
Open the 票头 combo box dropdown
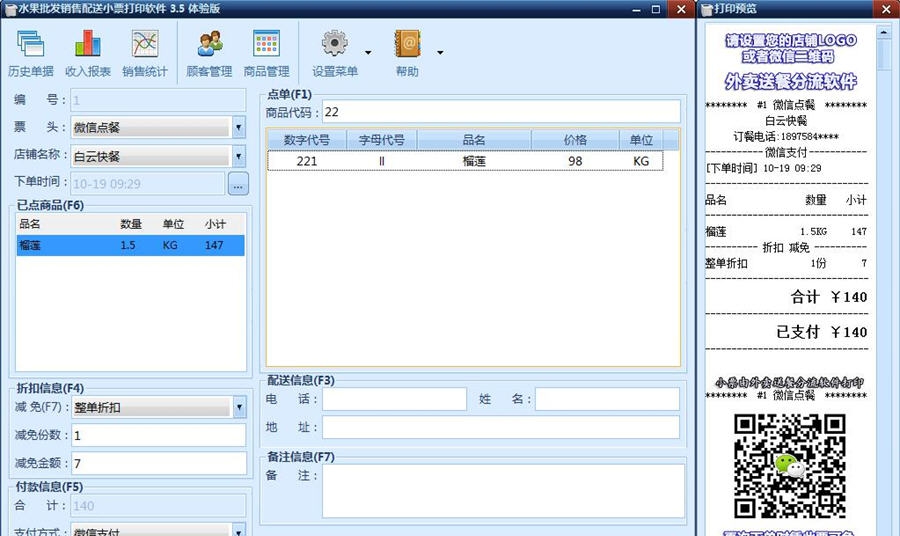click(239, 127)
